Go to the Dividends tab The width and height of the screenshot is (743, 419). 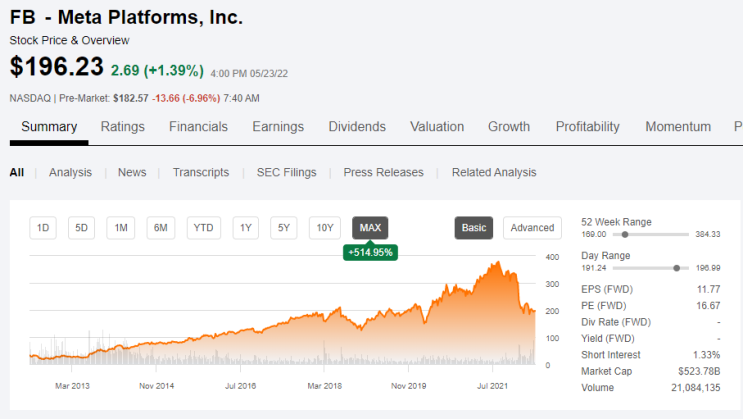pyautogui.click(x=357, y=127)
